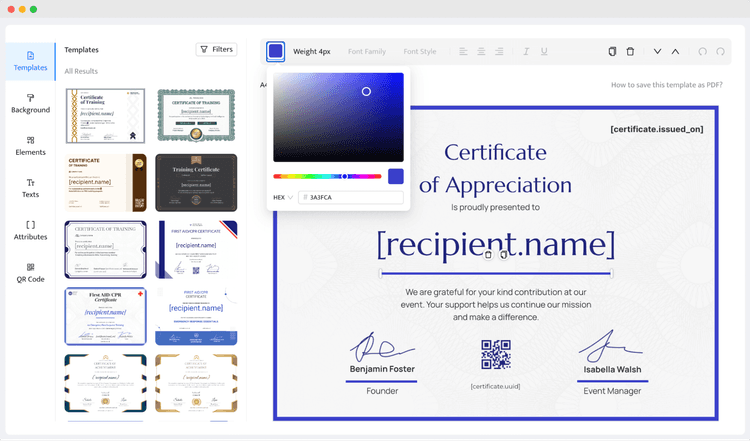Open the Font Family dropdown
This screenshot has height=441, width=750.
pyautogui.click(x=367, y=51)
